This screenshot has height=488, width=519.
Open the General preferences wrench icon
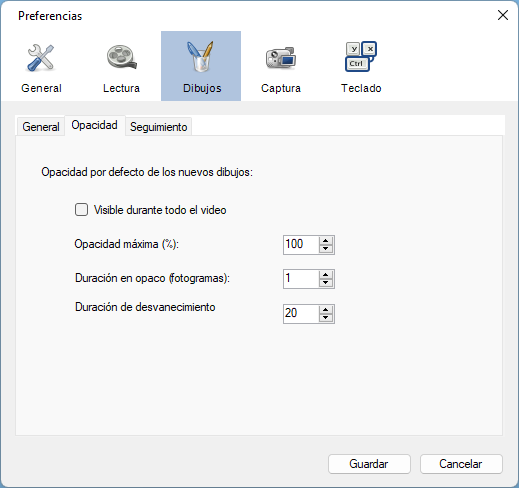pos(41,57)
